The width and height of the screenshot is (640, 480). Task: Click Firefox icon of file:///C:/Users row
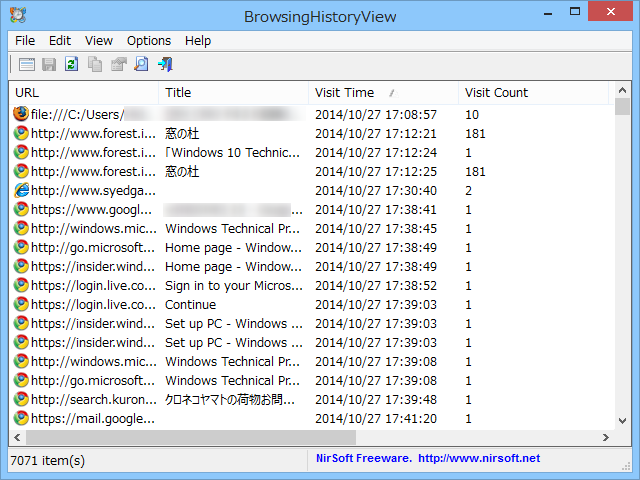[x=21, y=114]
